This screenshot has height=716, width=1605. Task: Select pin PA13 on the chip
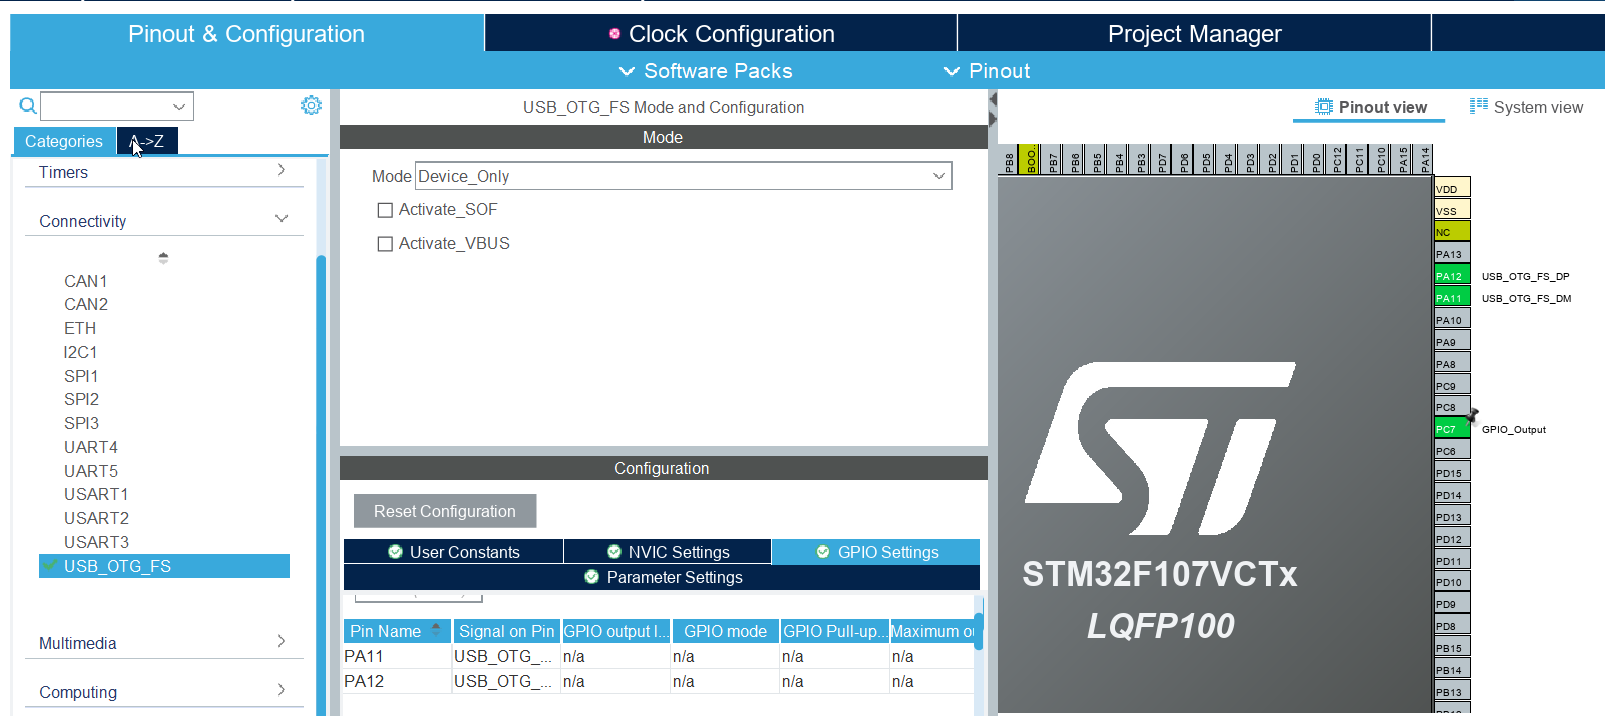1452,254
